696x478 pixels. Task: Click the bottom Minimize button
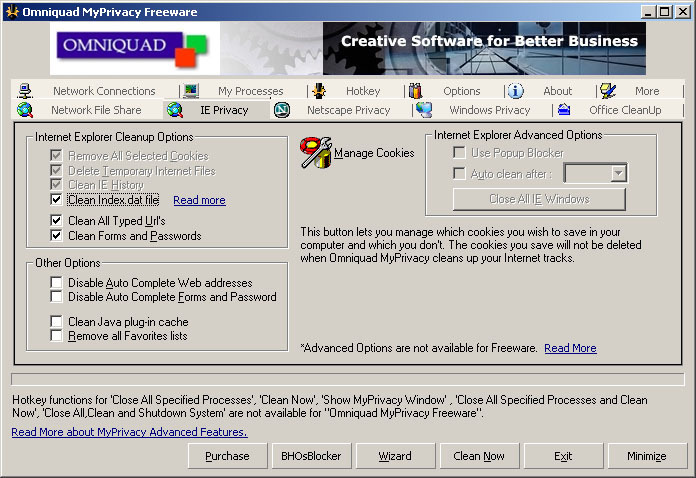[647, 456]
